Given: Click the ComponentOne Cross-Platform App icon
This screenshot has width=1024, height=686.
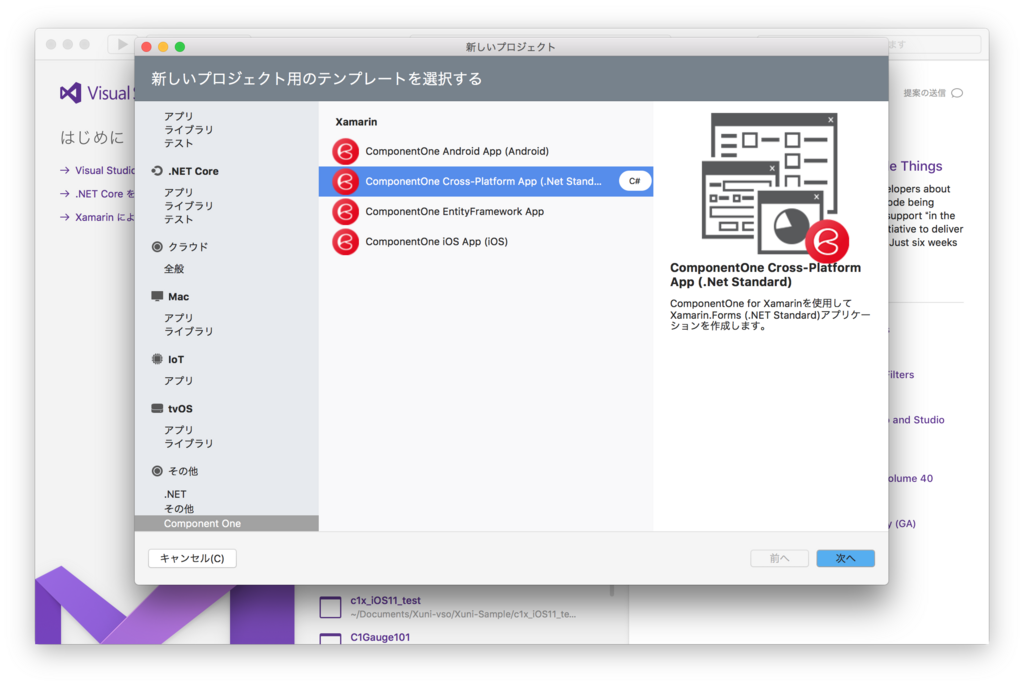Looking at the screenshot, I should [345, 182].
